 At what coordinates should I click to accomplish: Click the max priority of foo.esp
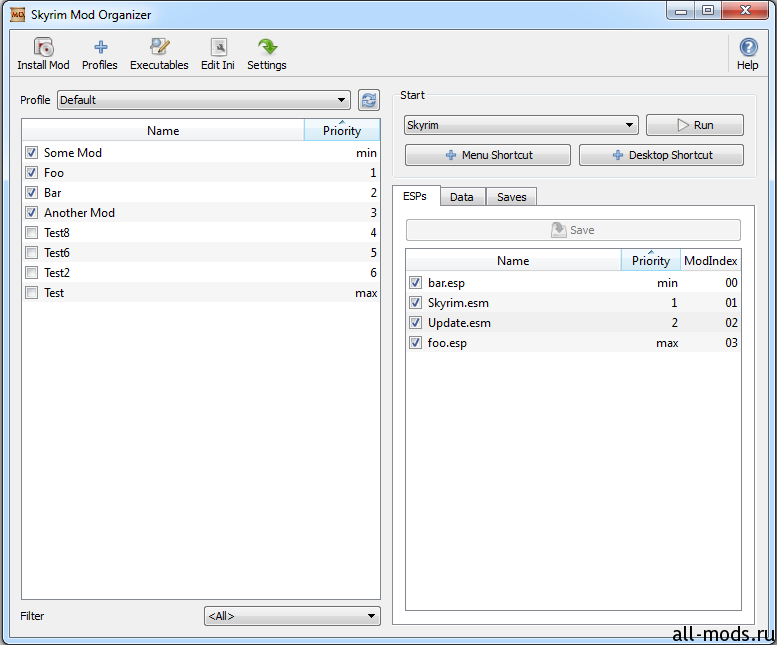[x=667, y=343]
